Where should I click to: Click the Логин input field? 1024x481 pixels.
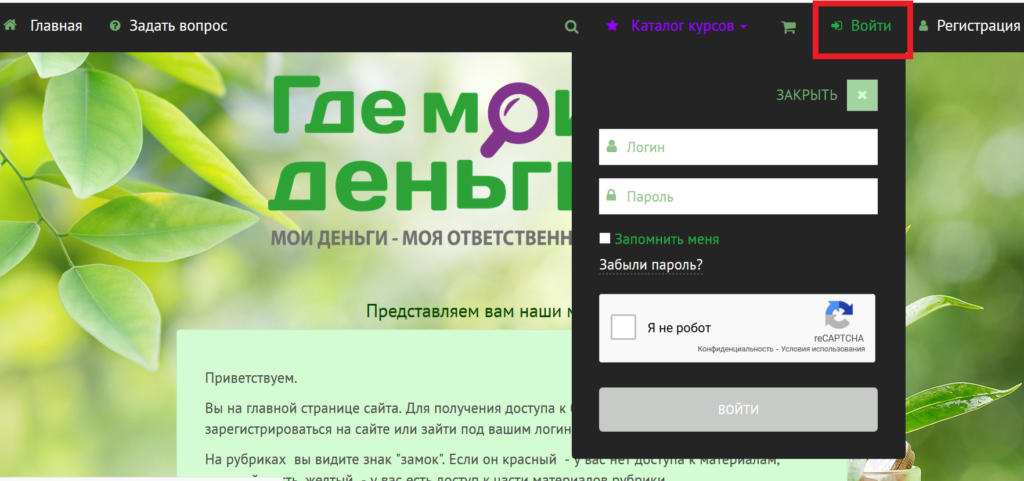point(738,147)
